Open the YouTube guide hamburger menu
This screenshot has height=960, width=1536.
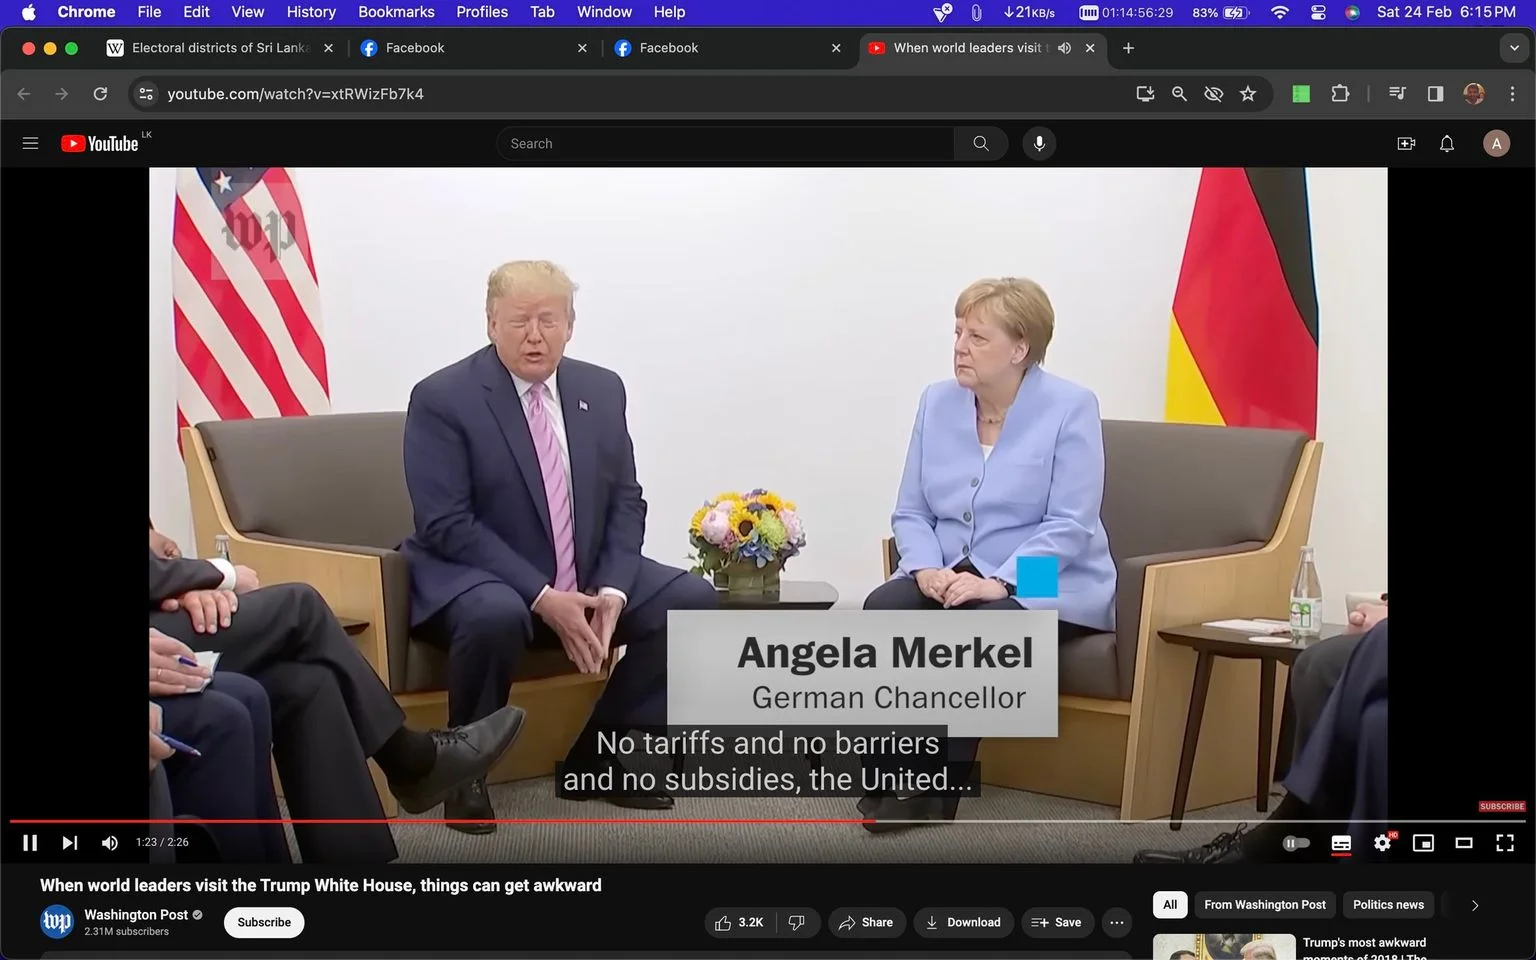(x=30, y=143)
